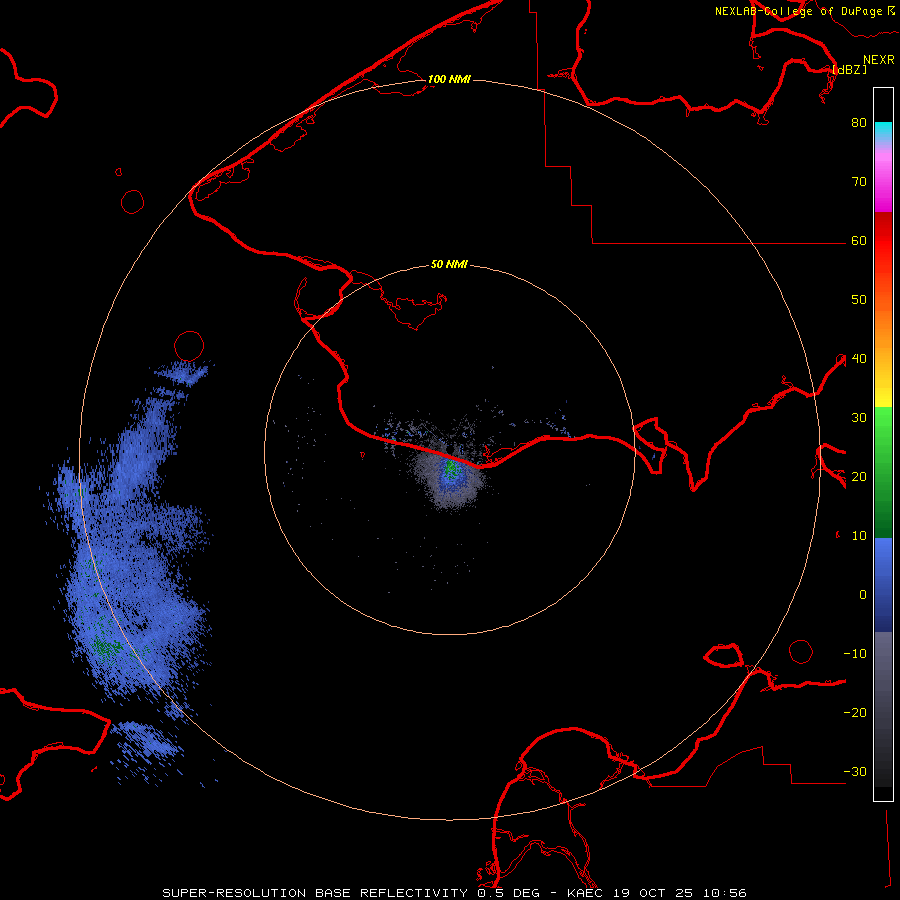
Task: Click the 20 value on the dBZ scale
Action: [x=859, y=477]
